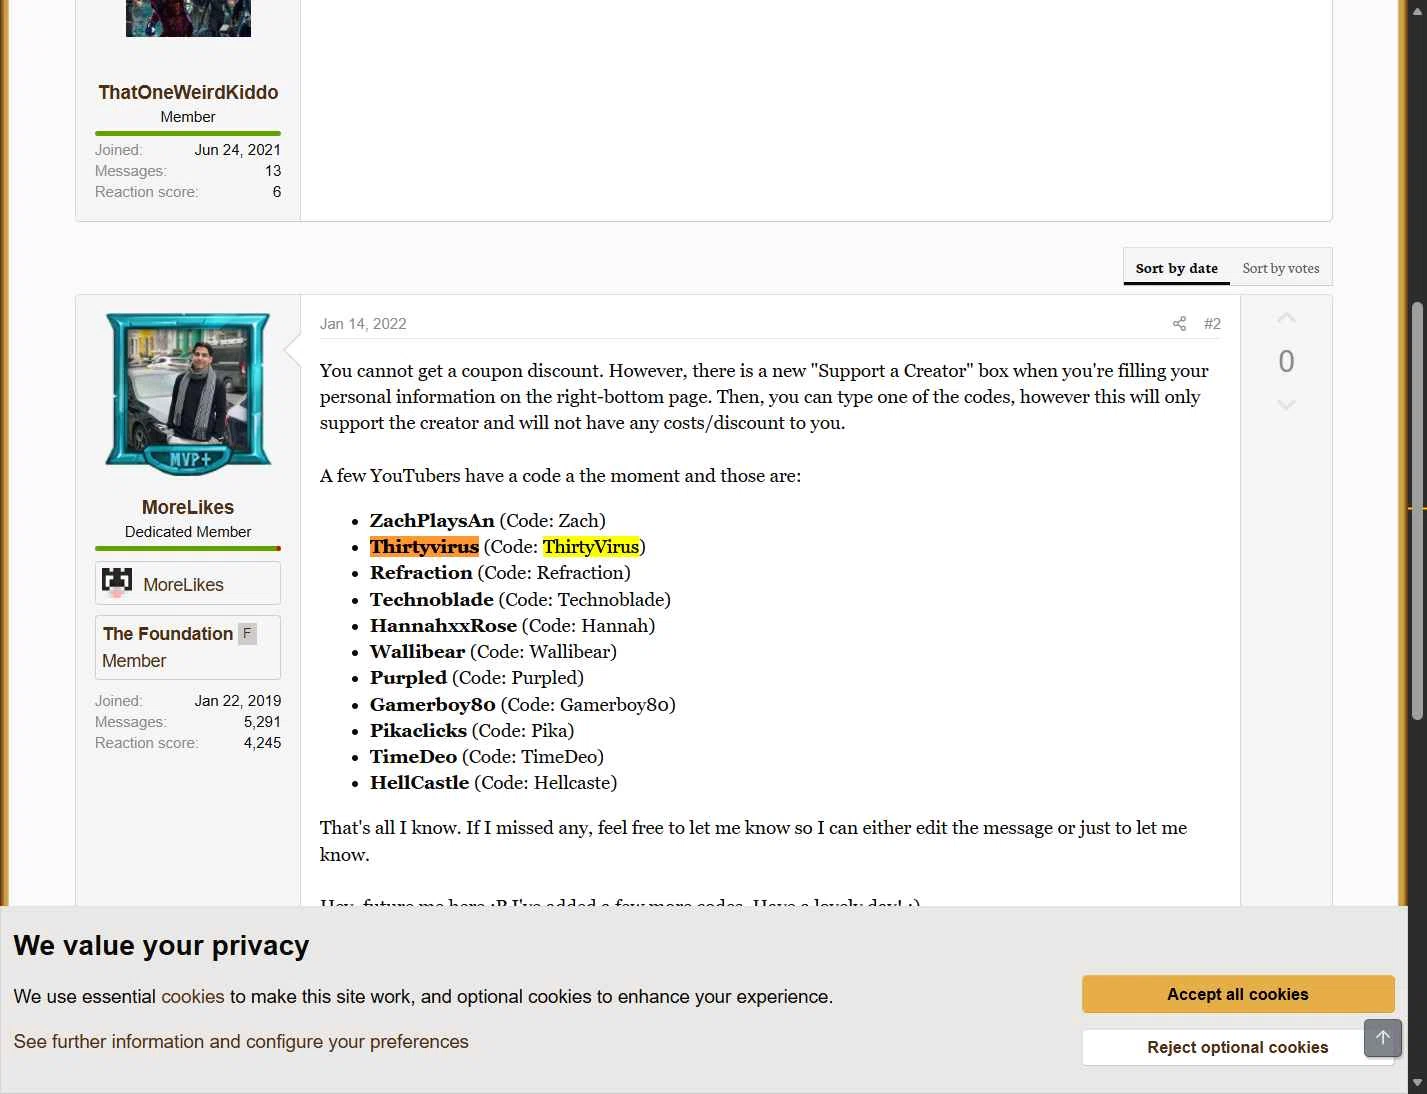
Task: Reject optional cookies
Action: [1238, 1047]
